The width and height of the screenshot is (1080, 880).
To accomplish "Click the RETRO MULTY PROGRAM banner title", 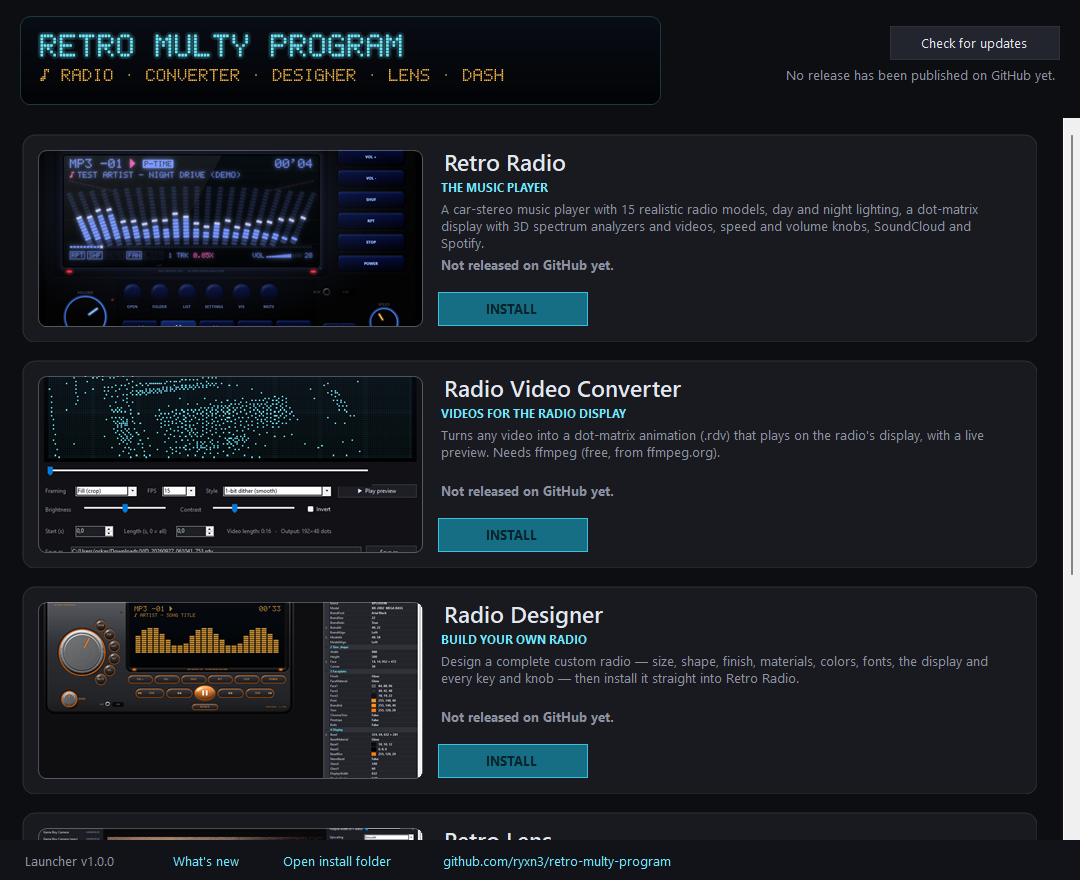I will pyautogui.click(x=220, y=46).
